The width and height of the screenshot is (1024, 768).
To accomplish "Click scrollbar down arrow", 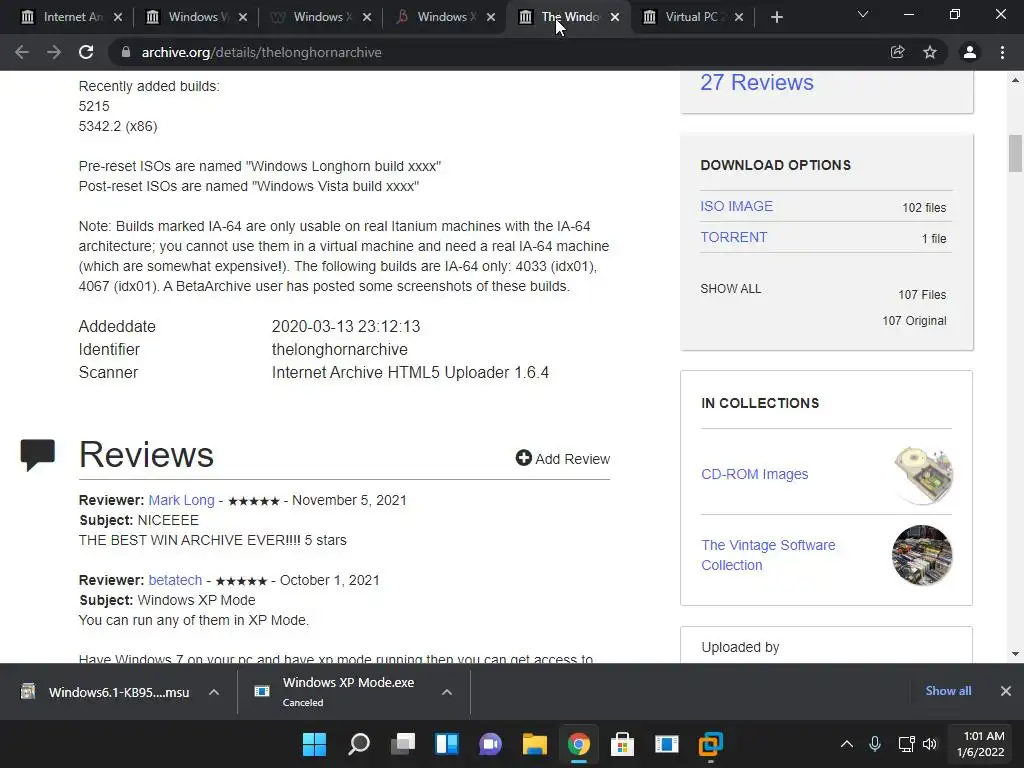I will pyautogui.click(x=1015, y=654).
